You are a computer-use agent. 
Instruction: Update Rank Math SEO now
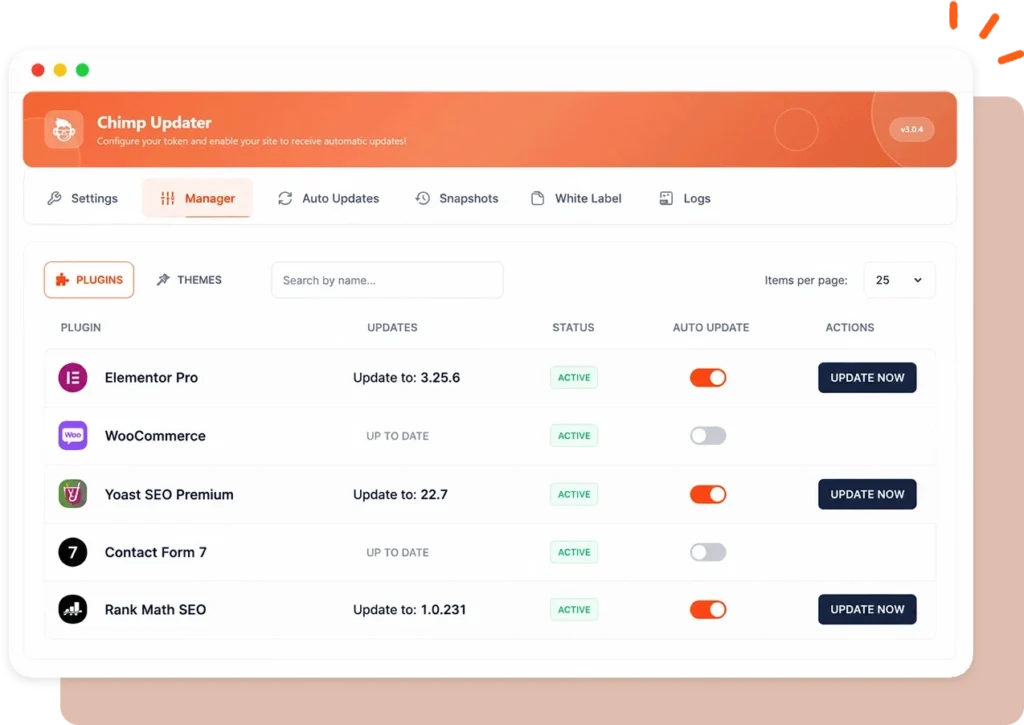pyautogui.click(x=867, y=609)
